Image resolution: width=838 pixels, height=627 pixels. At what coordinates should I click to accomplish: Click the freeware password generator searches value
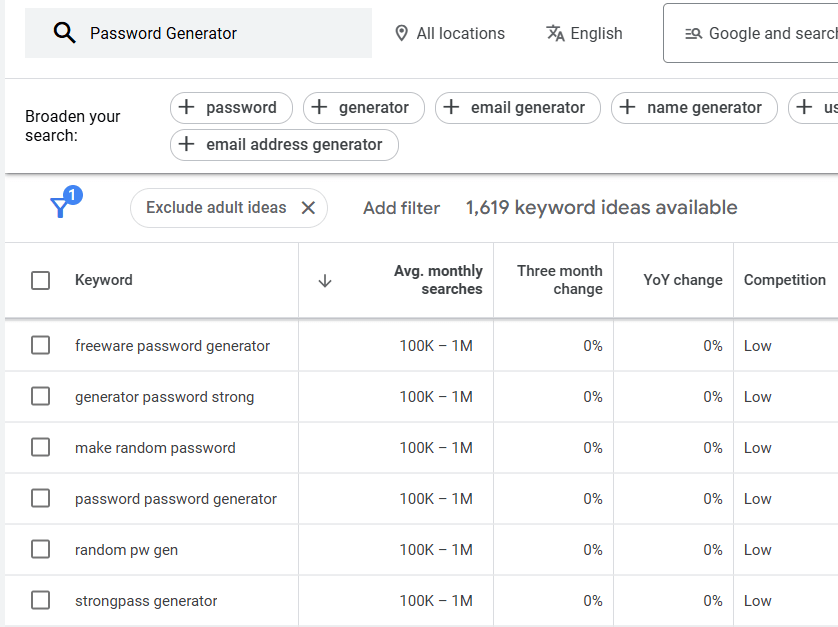coord(436,346)
